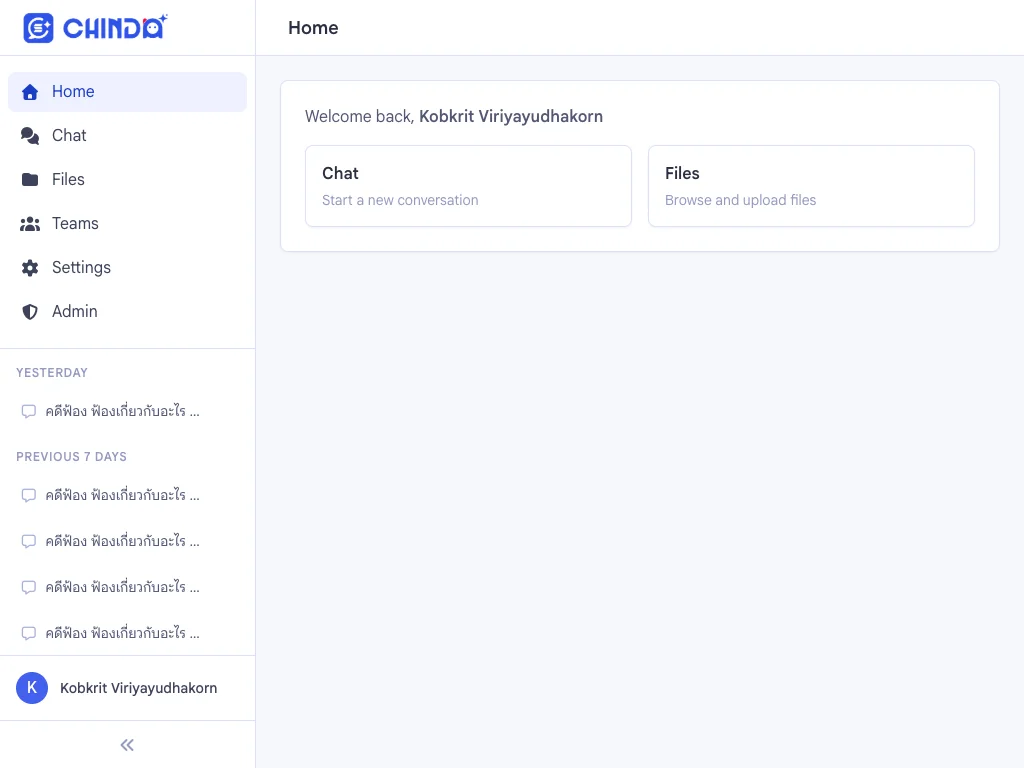Collapse the sidebar with double chevron

click(127, 745)
